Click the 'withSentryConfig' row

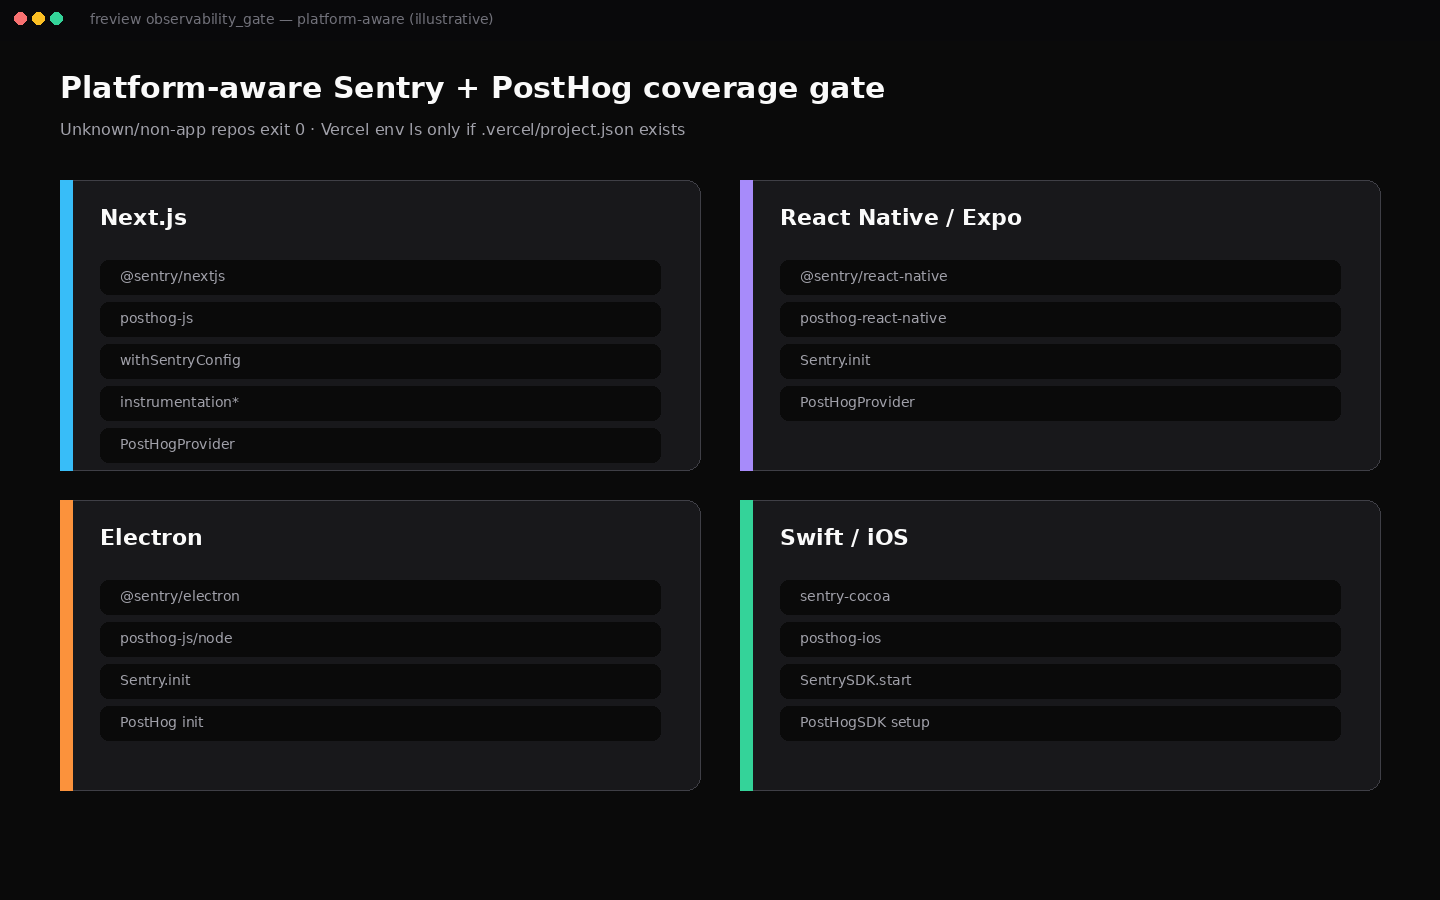380,361
